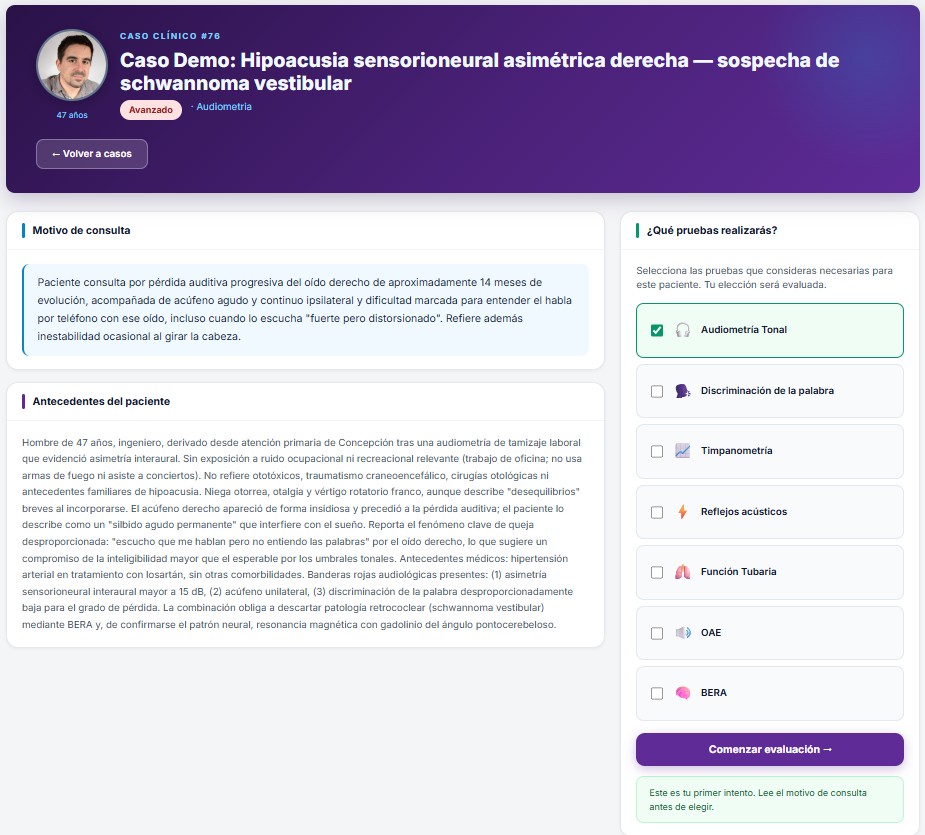Click the brain icon beside BERA
Viewport: 925px width, 835px height.
tap(683, 693)
